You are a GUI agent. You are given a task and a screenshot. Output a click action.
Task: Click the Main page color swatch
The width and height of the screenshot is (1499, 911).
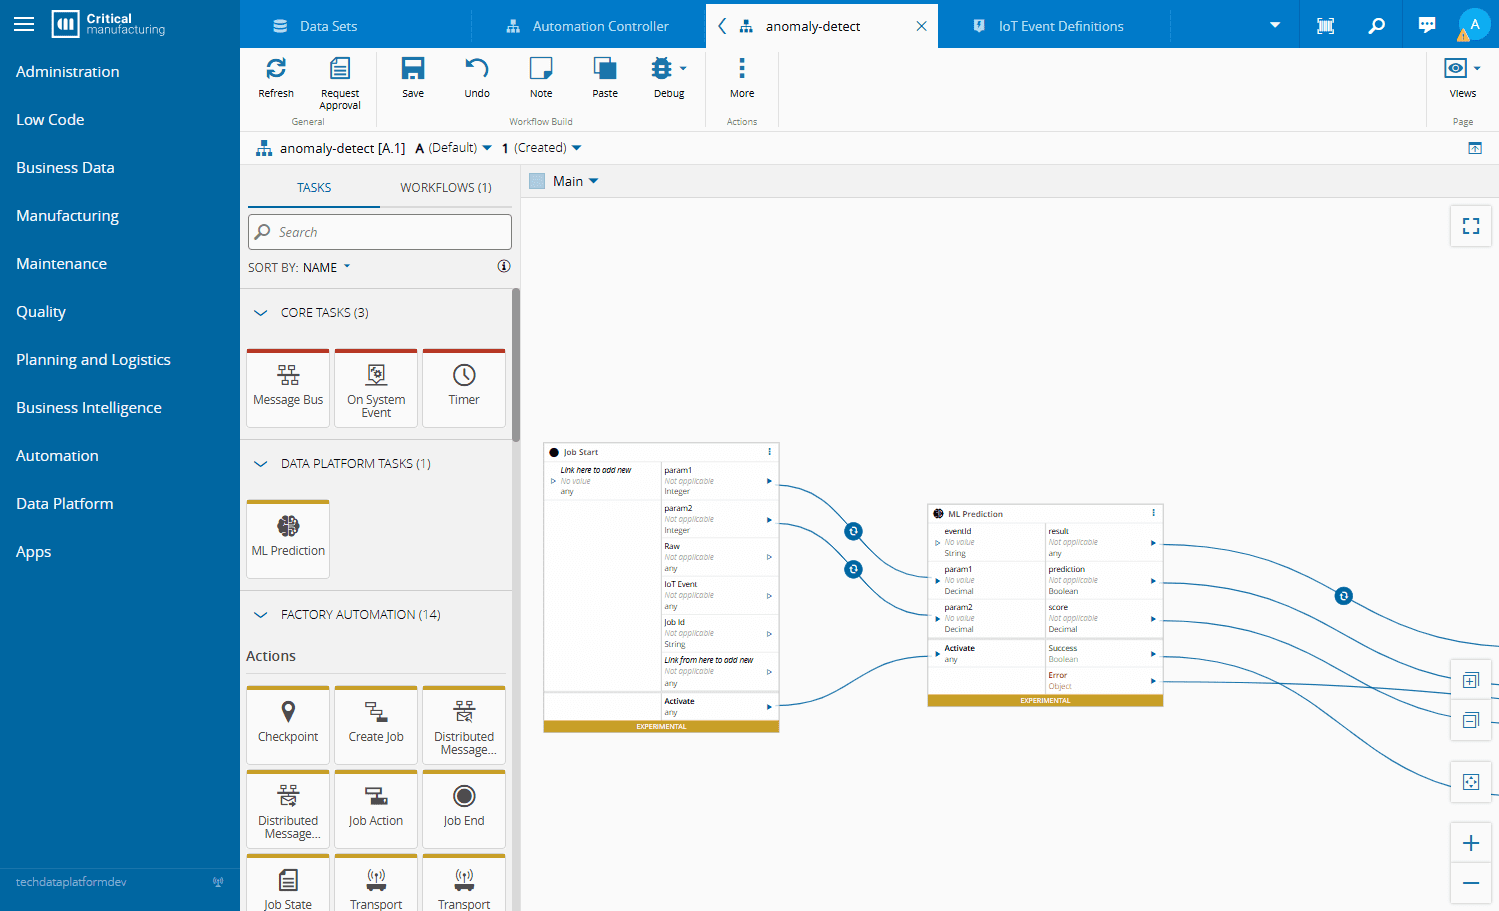[x=537, y=181]
